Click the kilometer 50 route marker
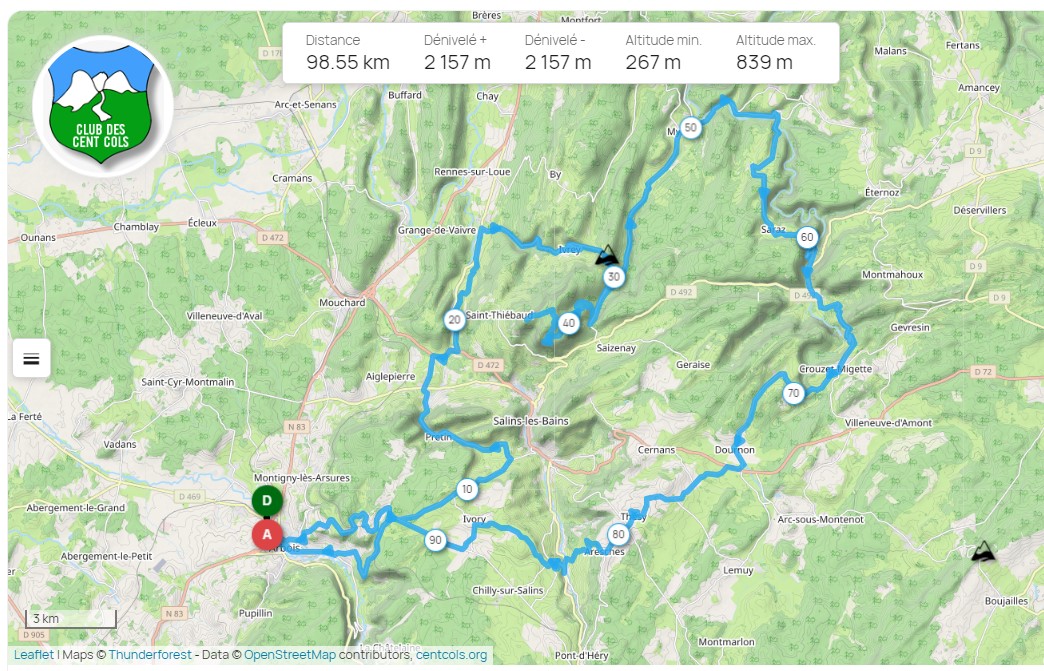This screenshot has width=1044, height=671. pos(691,127)
